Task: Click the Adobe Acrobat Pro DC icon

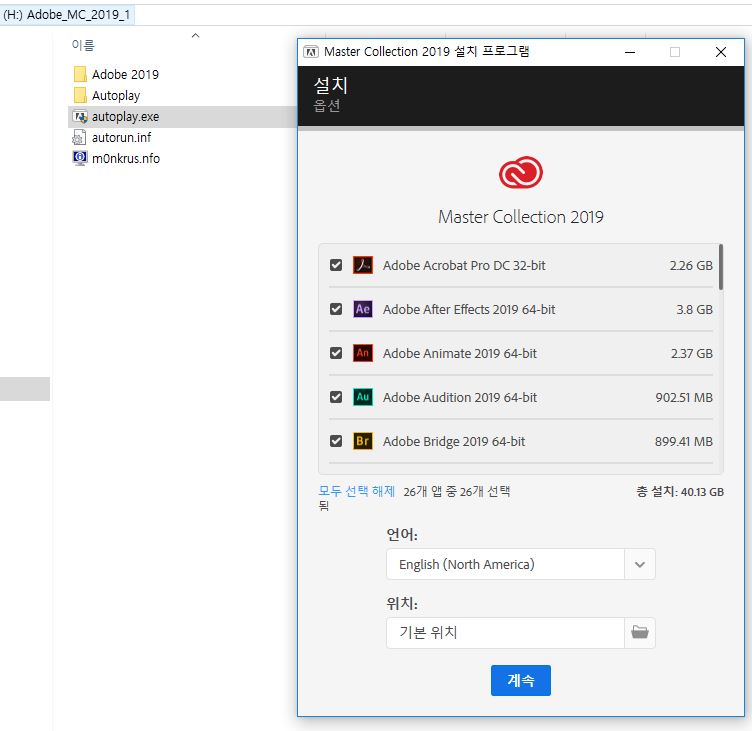Action: click(363, 265)
